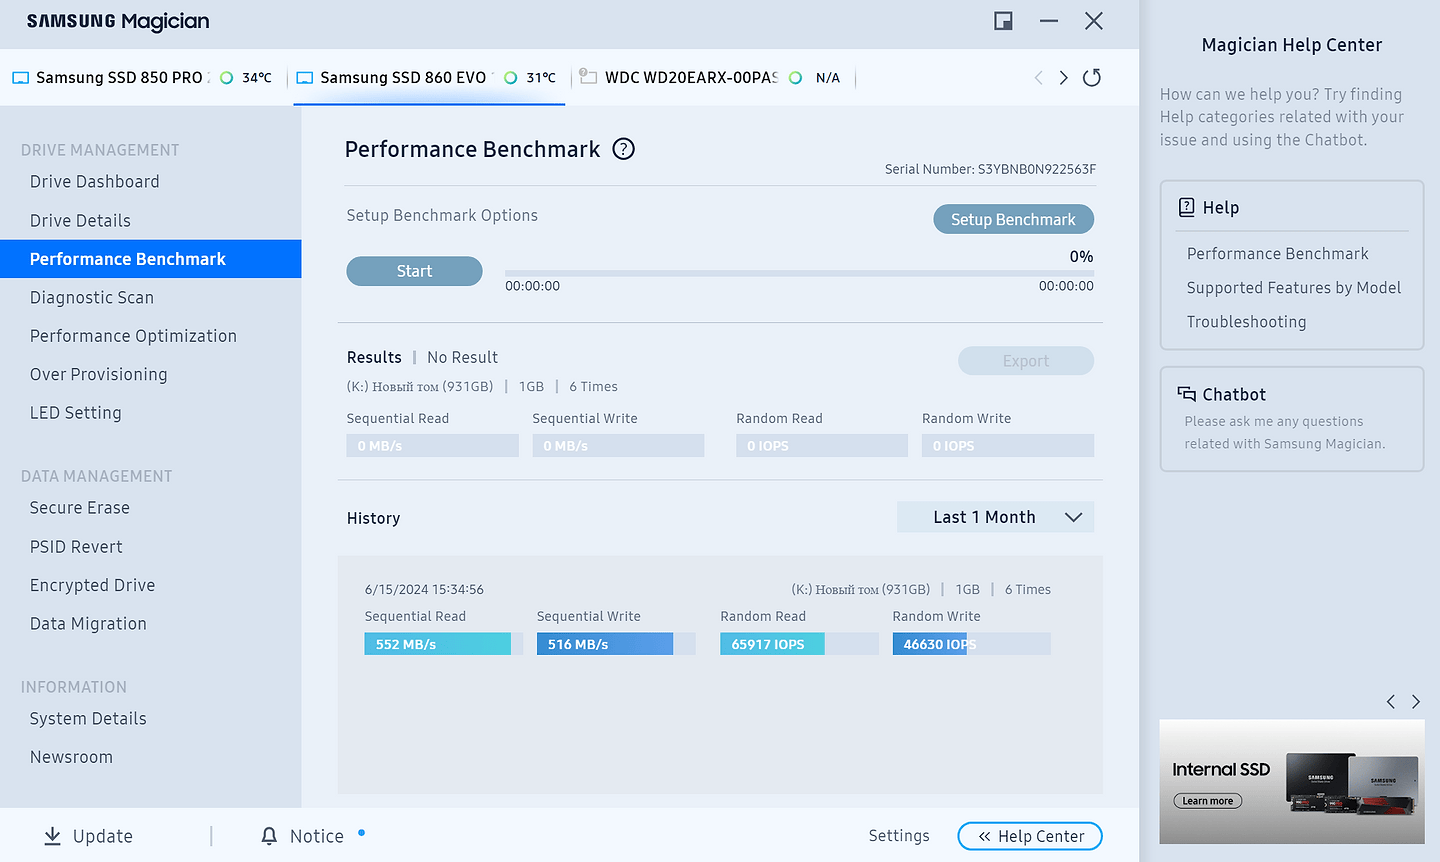
Task: Show next ad banner with right arrow
Action: coord(1416,702)
